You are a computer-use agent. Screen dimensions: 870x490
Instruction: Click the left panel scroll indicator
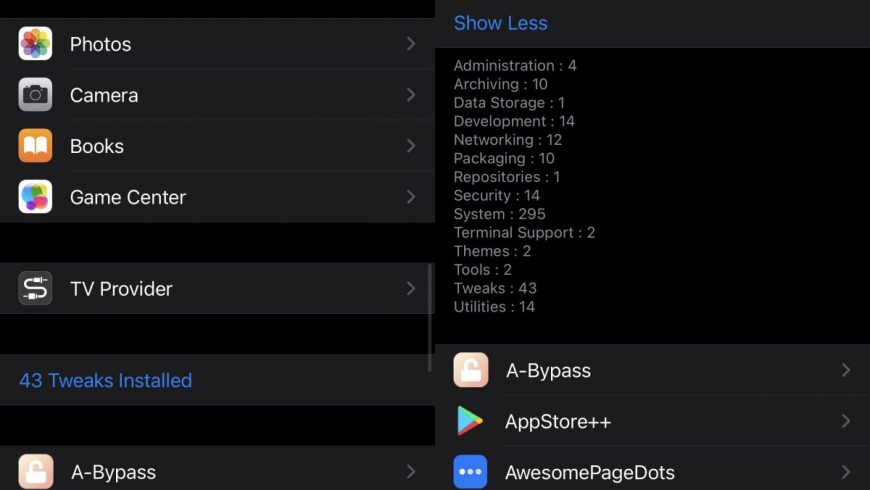(430, 317)
